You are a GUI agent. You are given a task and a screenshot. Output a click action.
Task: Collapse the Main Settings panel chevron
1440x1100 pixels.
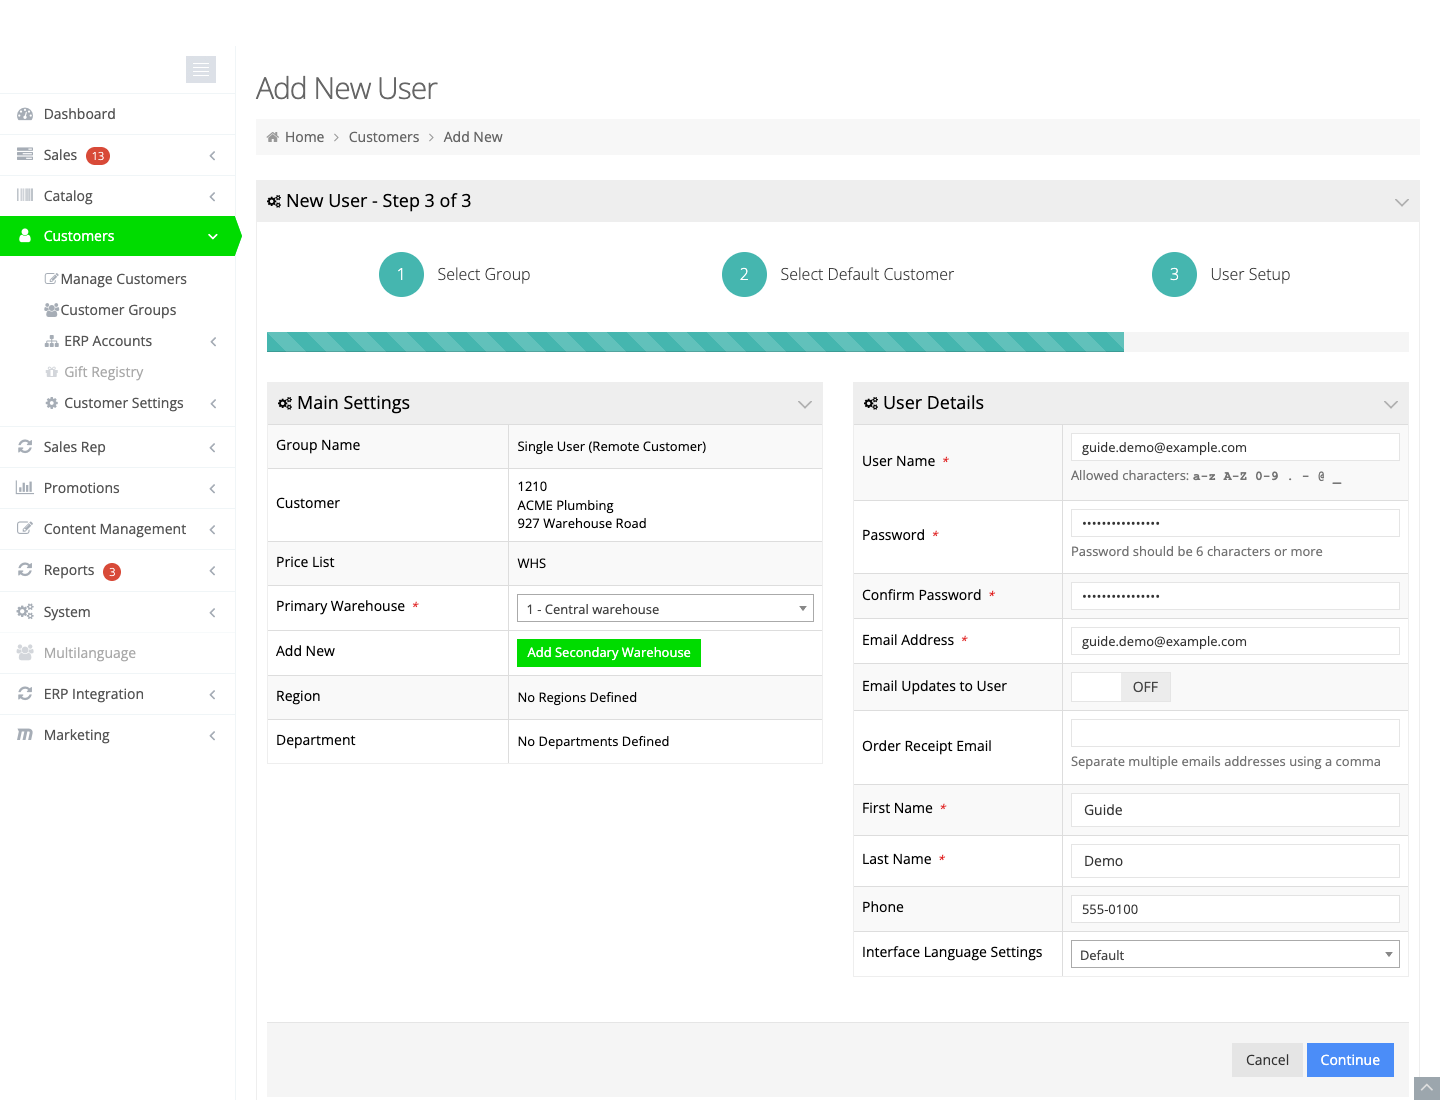805,404
